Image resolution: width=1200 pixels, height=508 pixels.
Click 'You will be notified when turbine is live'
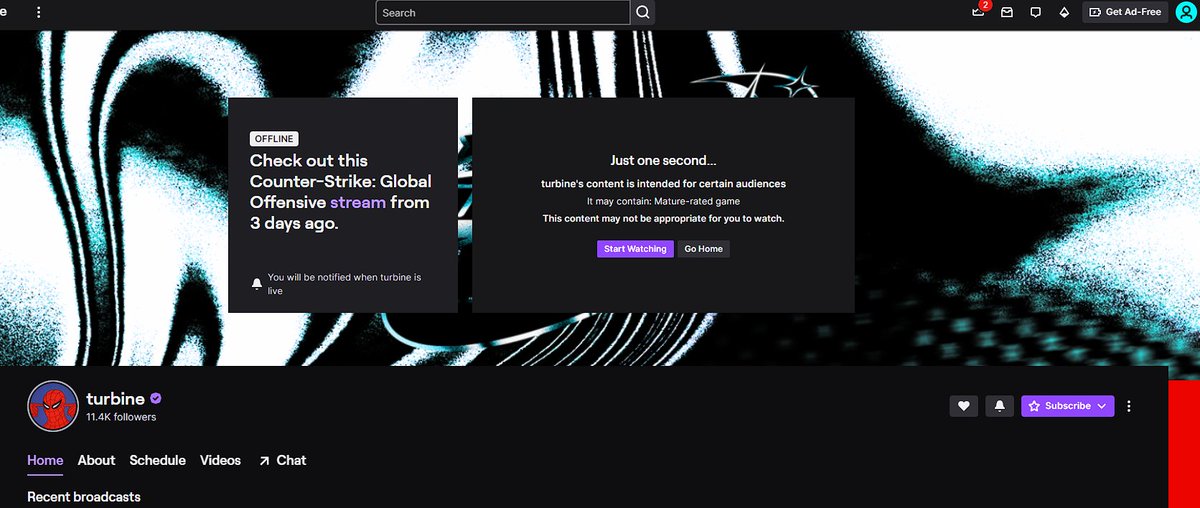pyautogui.click(x=345, y=284)
